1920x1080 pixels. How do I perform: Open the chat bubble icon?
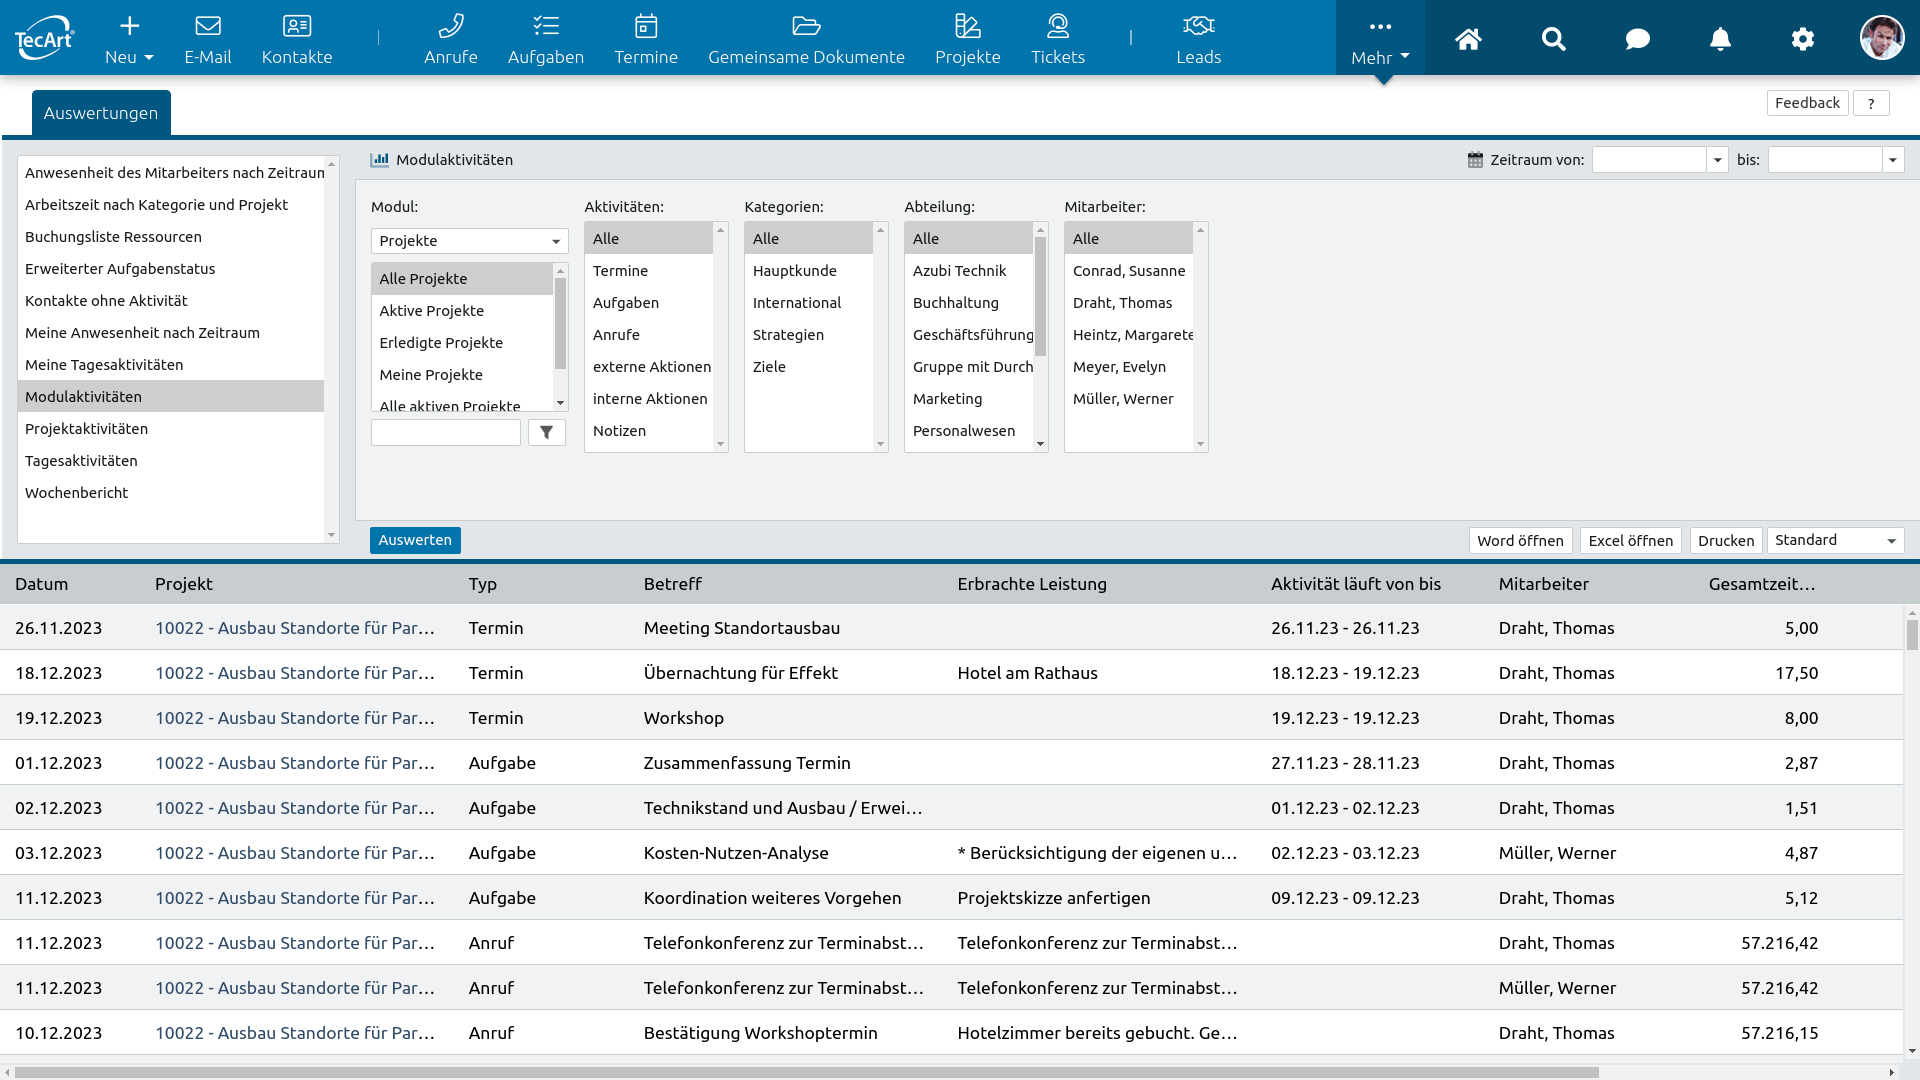coord(1637,39)
